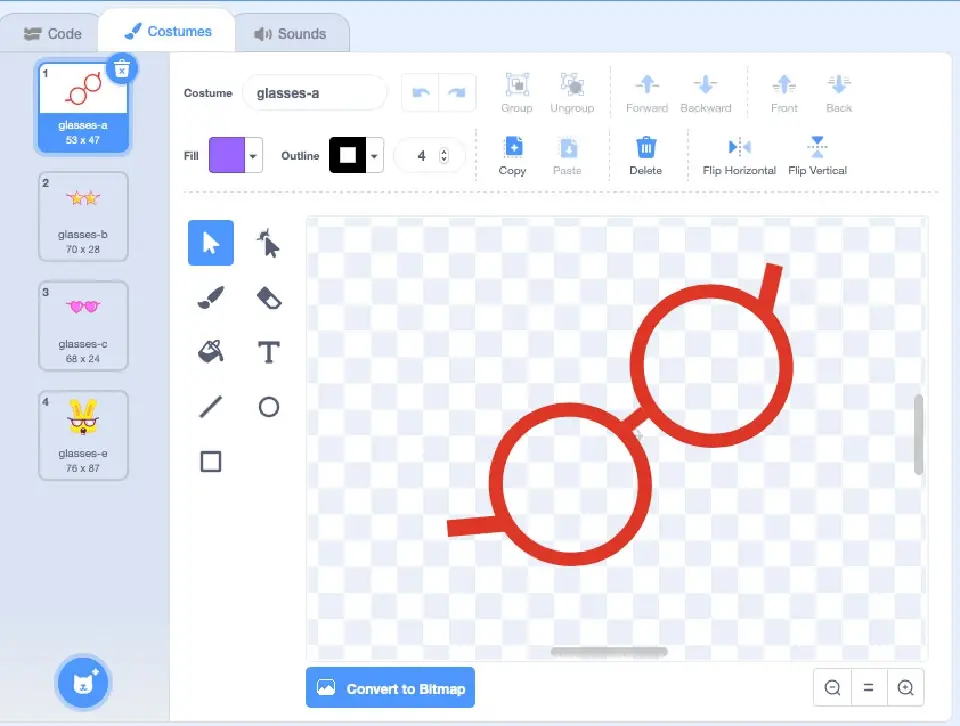
Task: Click Convert to Bitmap button
Action: (x=390, y=688)
